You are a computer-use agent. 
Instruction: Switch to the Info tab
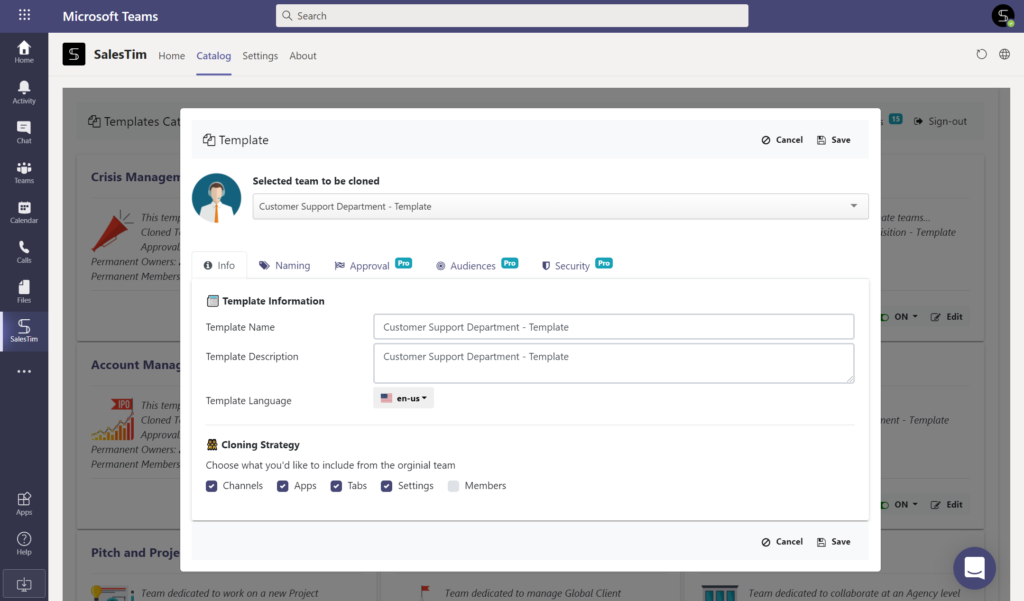[219, 265]
